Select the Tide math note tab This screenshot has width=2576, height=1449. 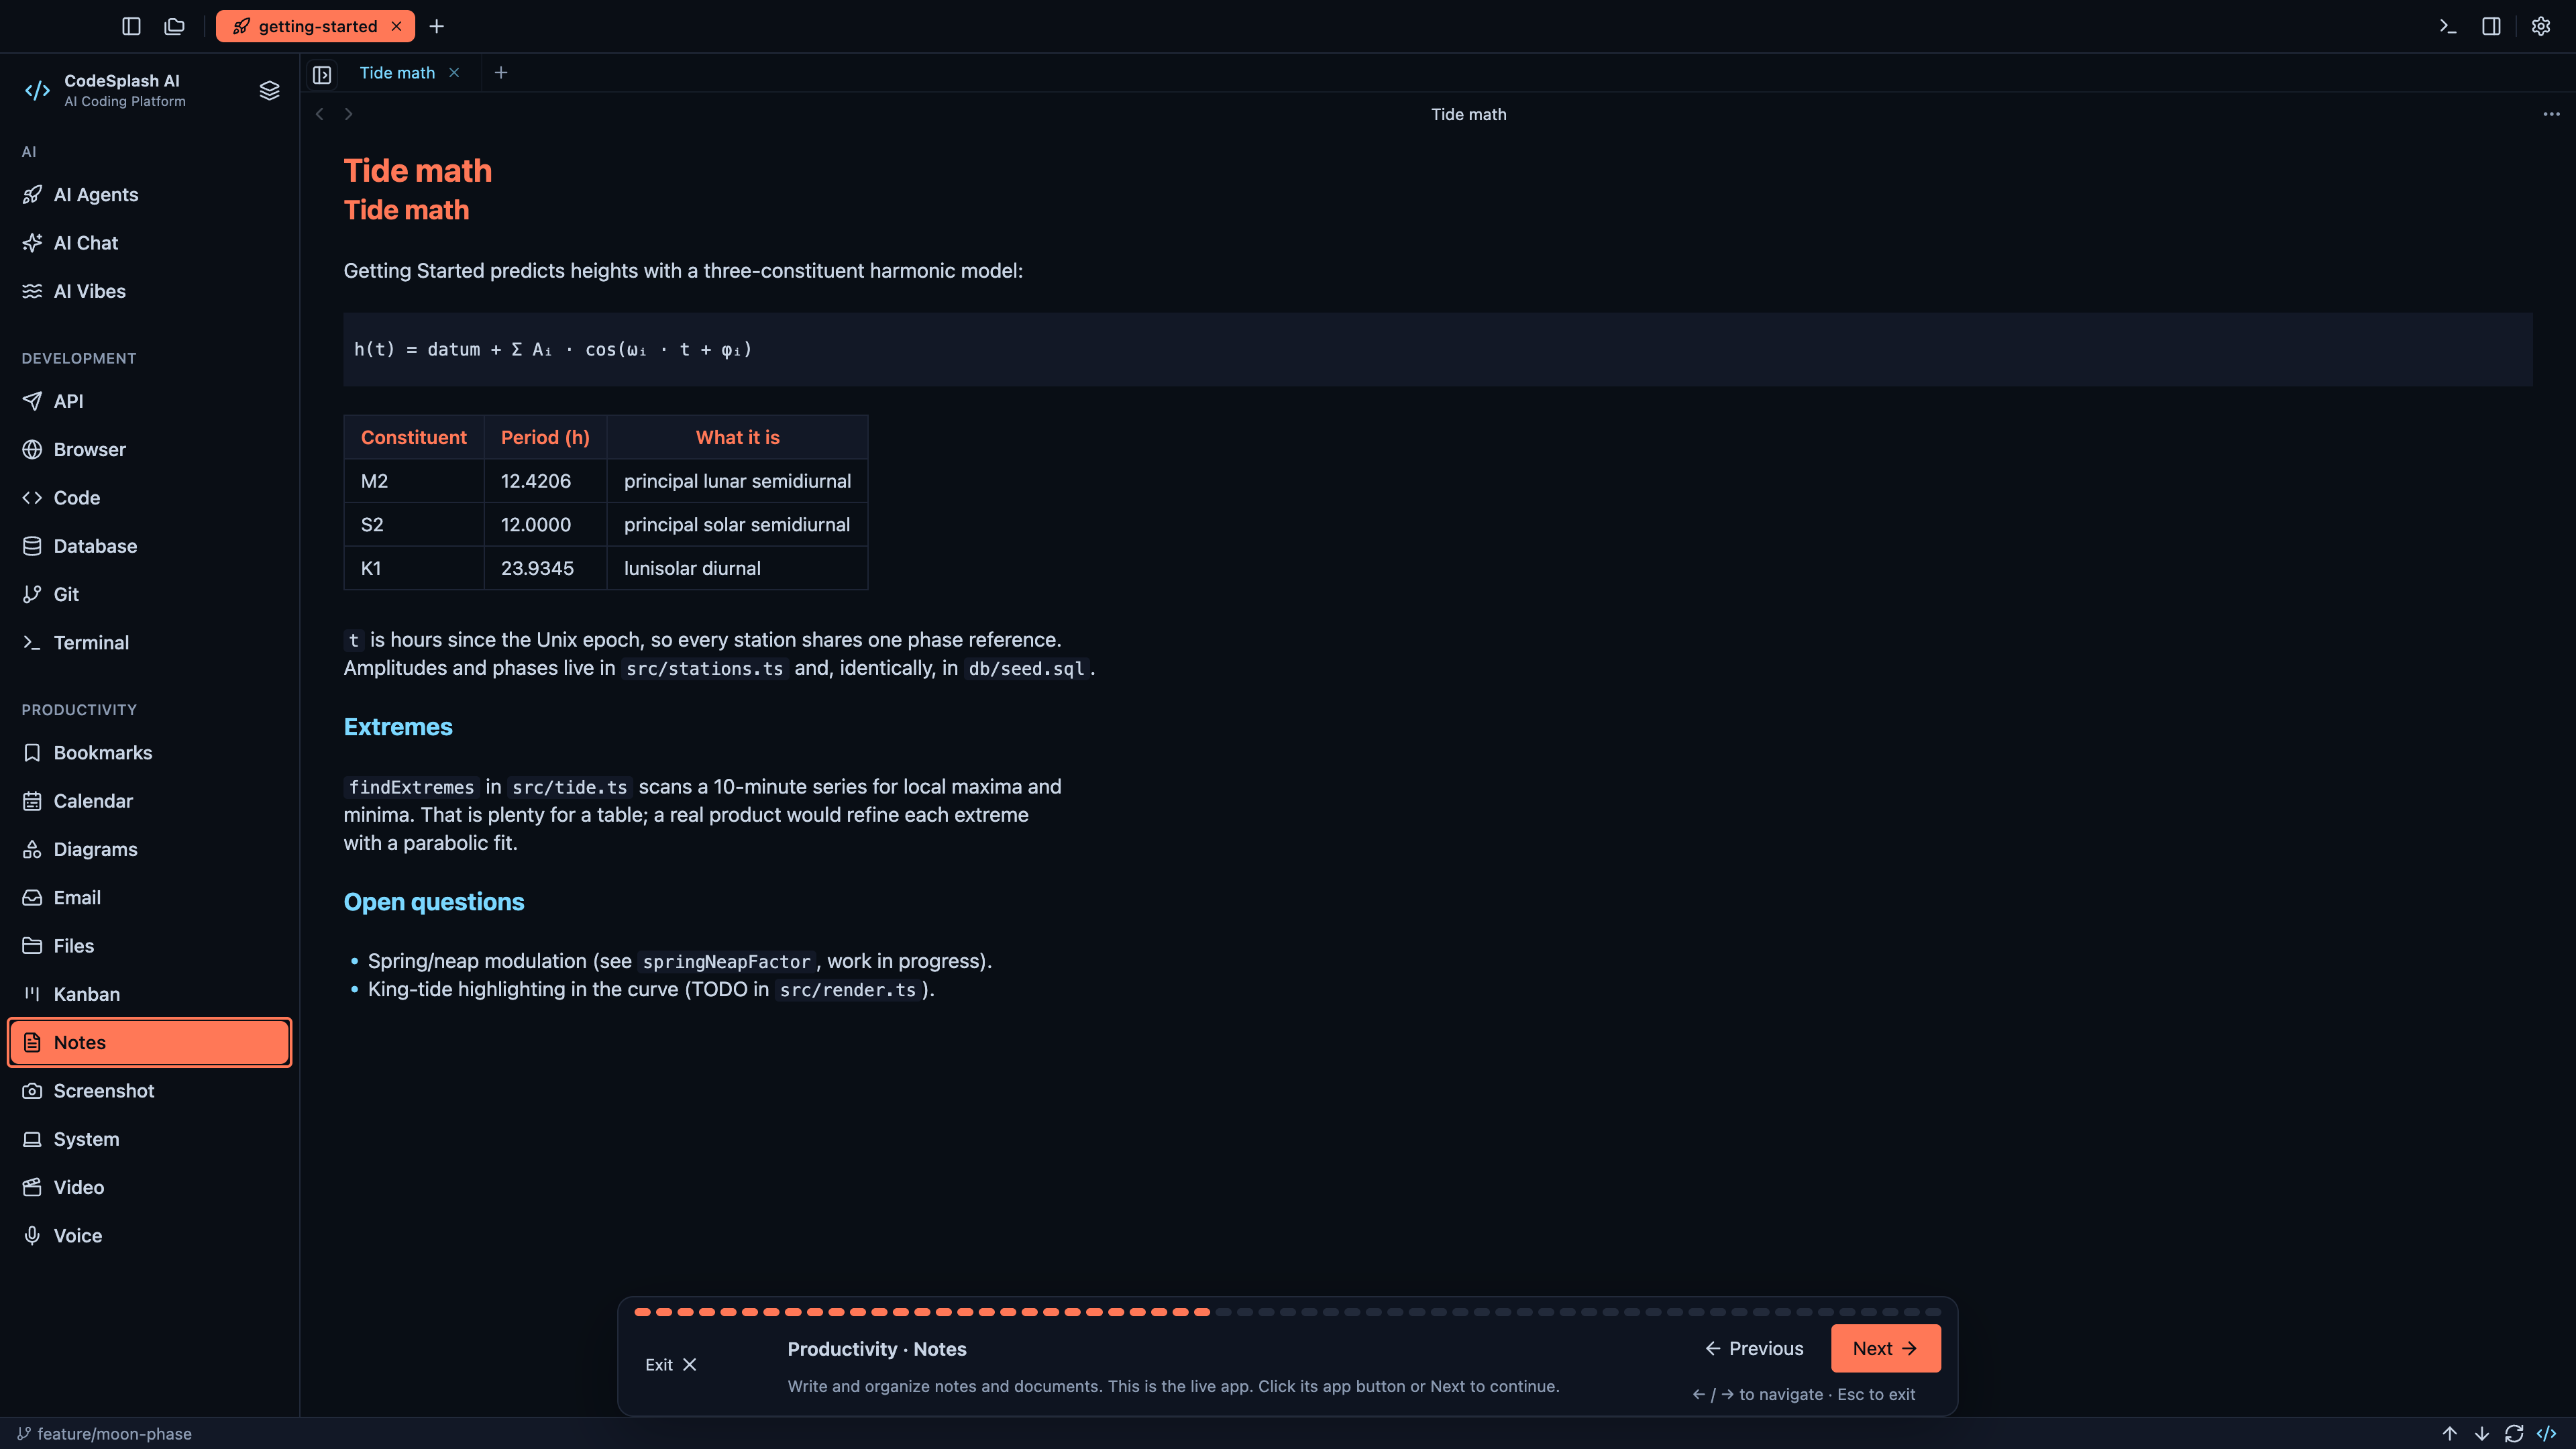coord(397,73)
